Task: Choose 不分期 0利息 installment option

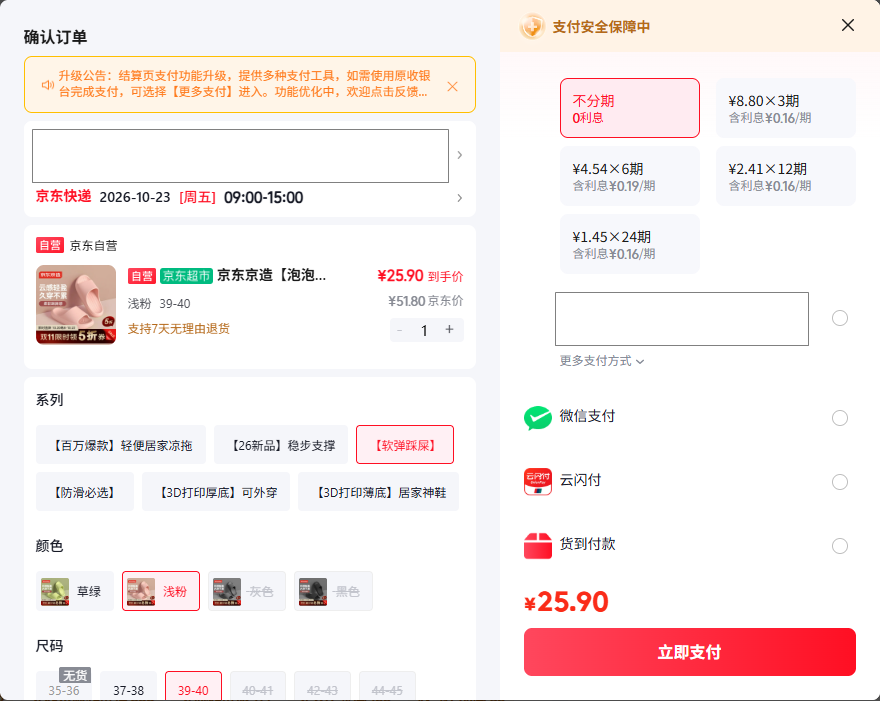Action: pos(630,108)
